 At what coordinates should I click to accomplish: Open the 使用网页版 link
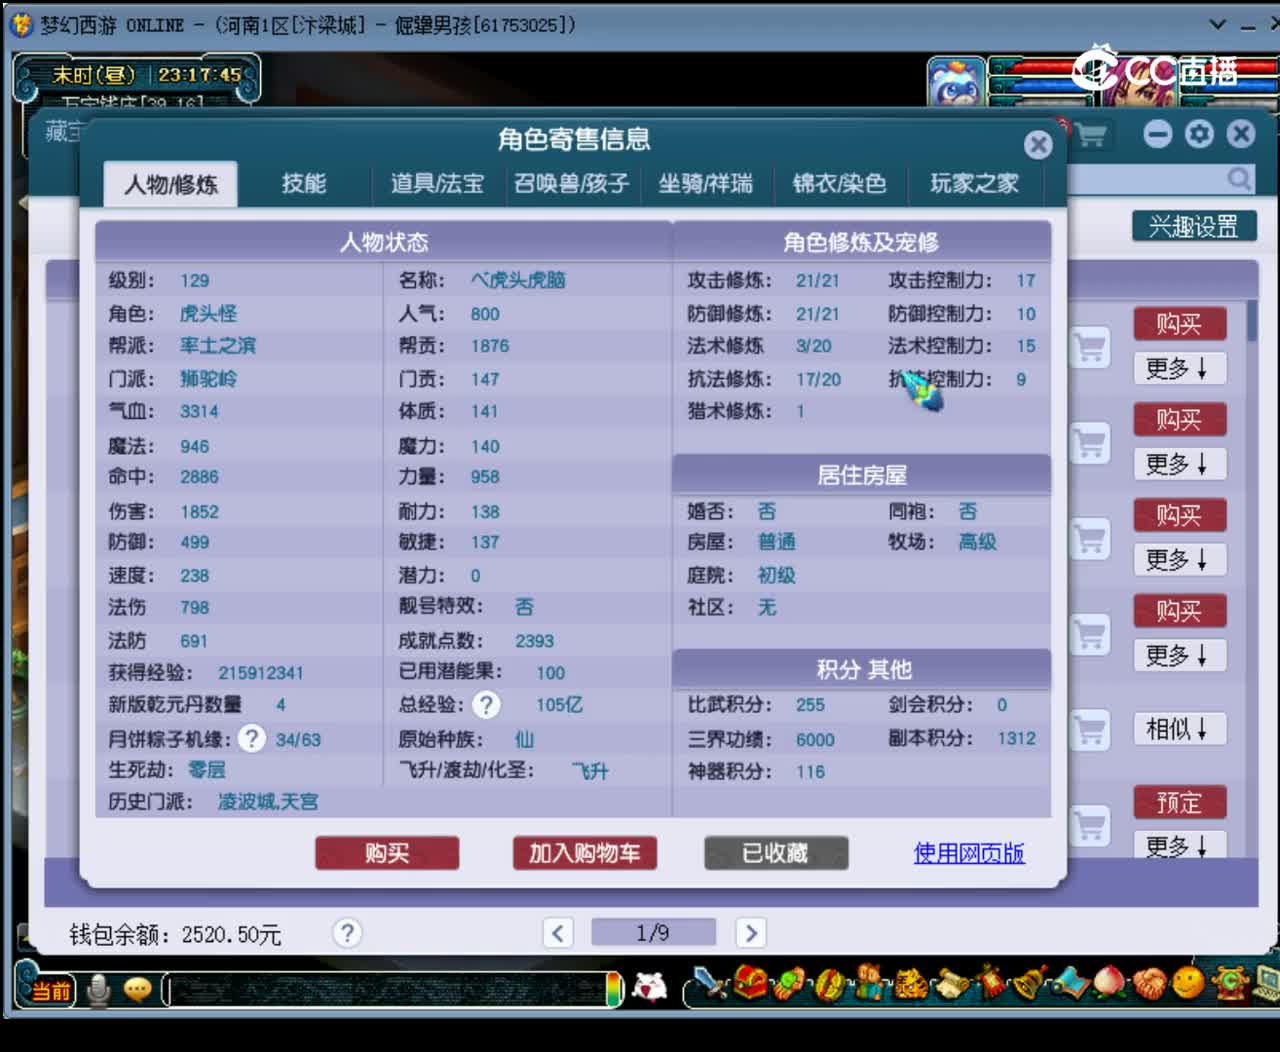pos(969,853)
